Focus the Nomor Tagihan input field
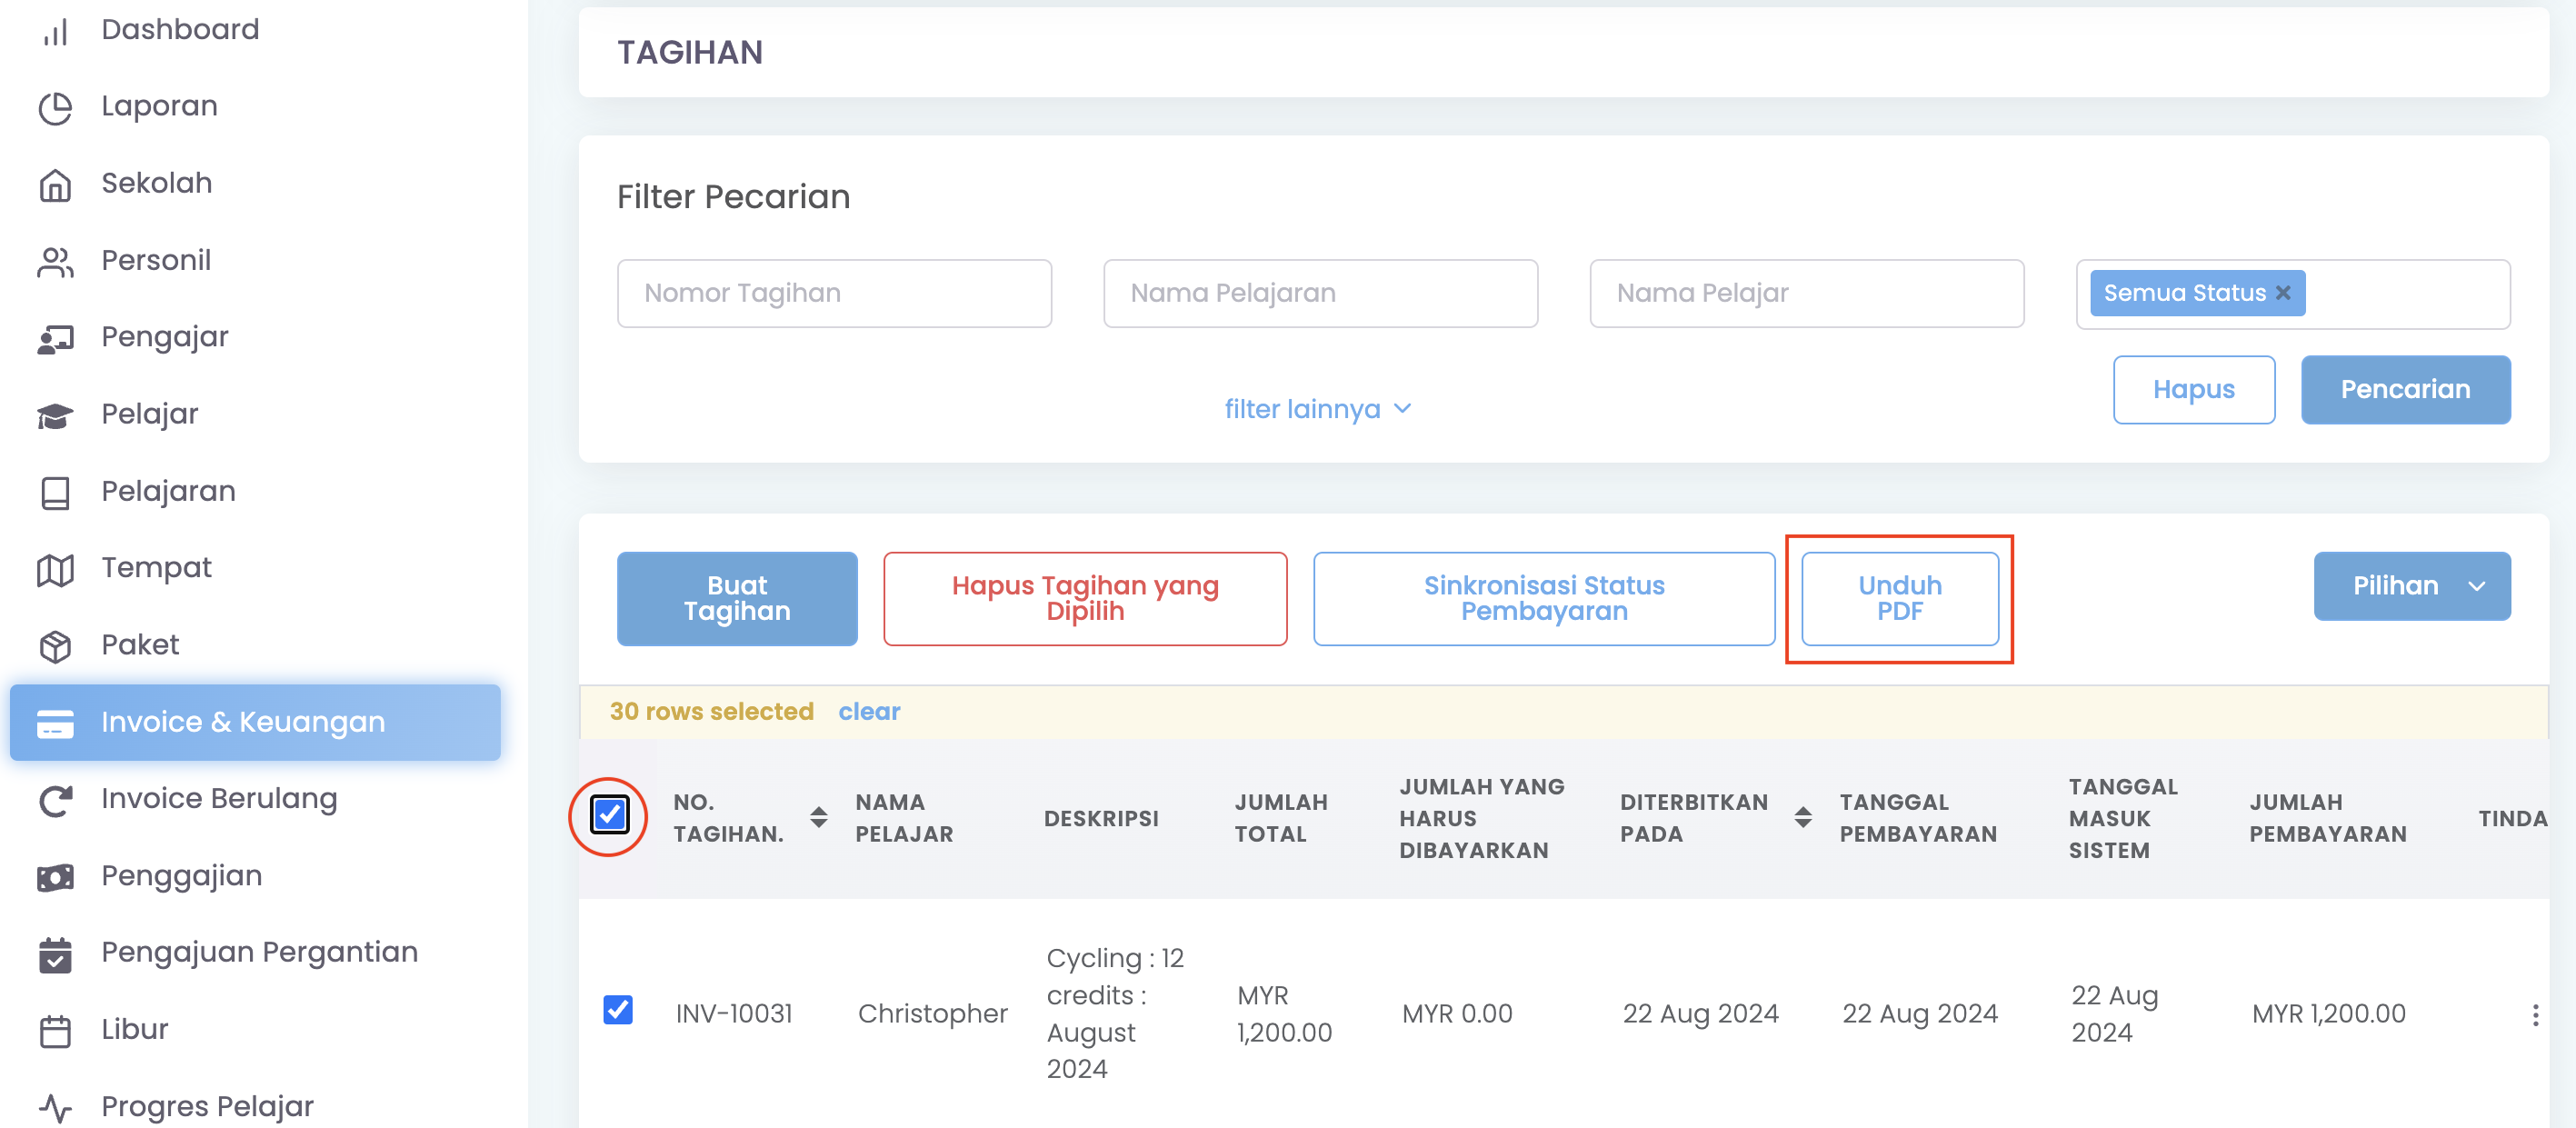This screenshot has height=1128, width=2576. (x=834, y=293)
